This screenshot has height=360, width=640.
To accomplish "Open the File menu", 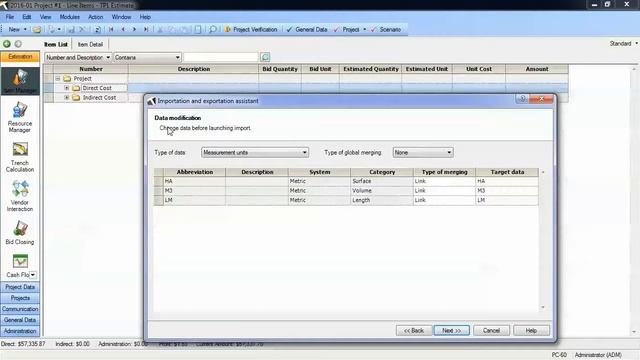I will click(9, 17).
